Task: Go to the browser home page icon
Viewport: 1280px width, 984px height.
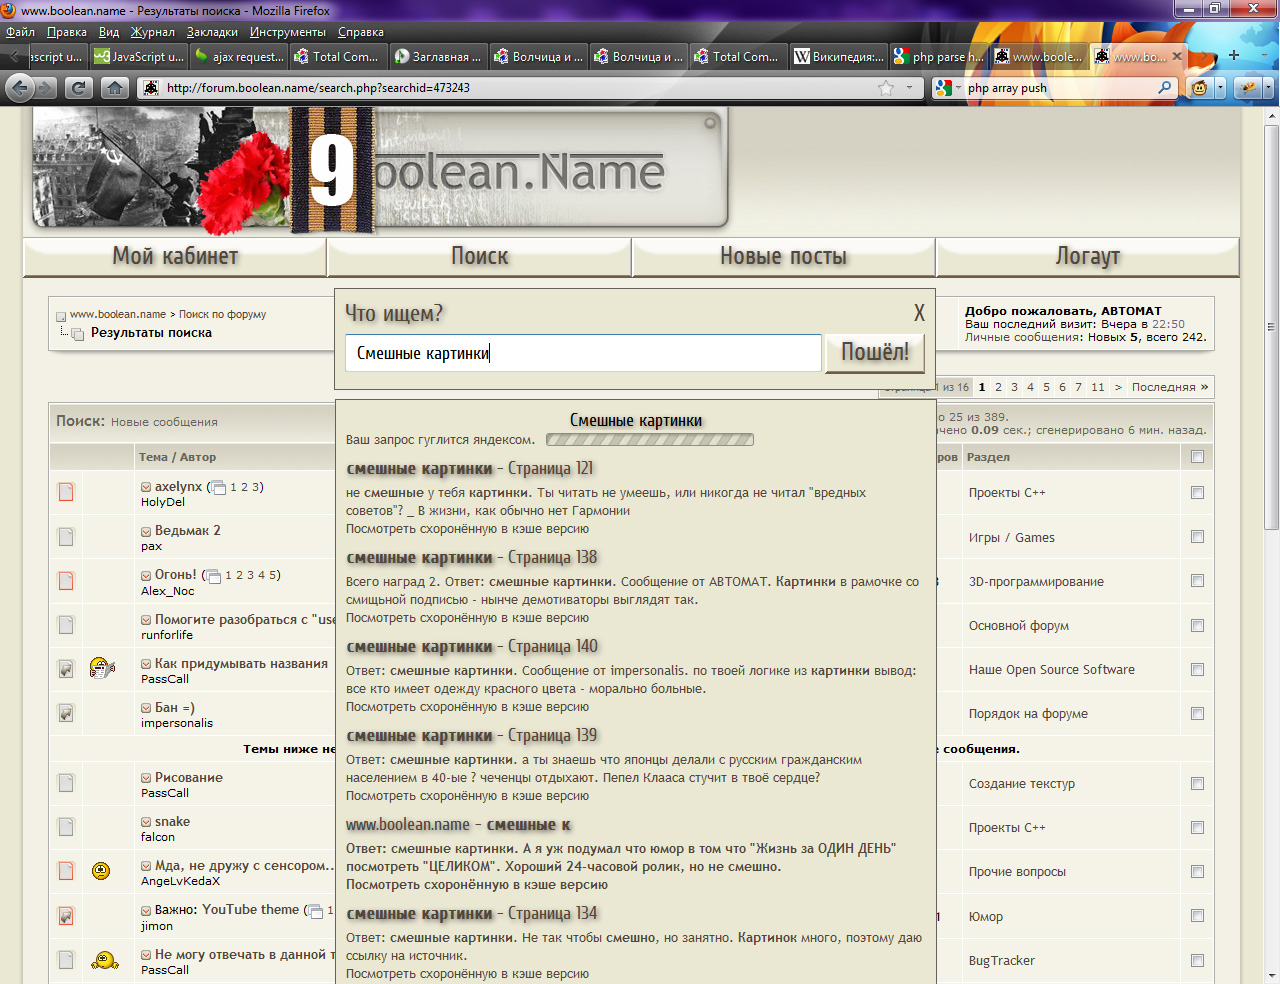Action: click(x=115, y=88)
